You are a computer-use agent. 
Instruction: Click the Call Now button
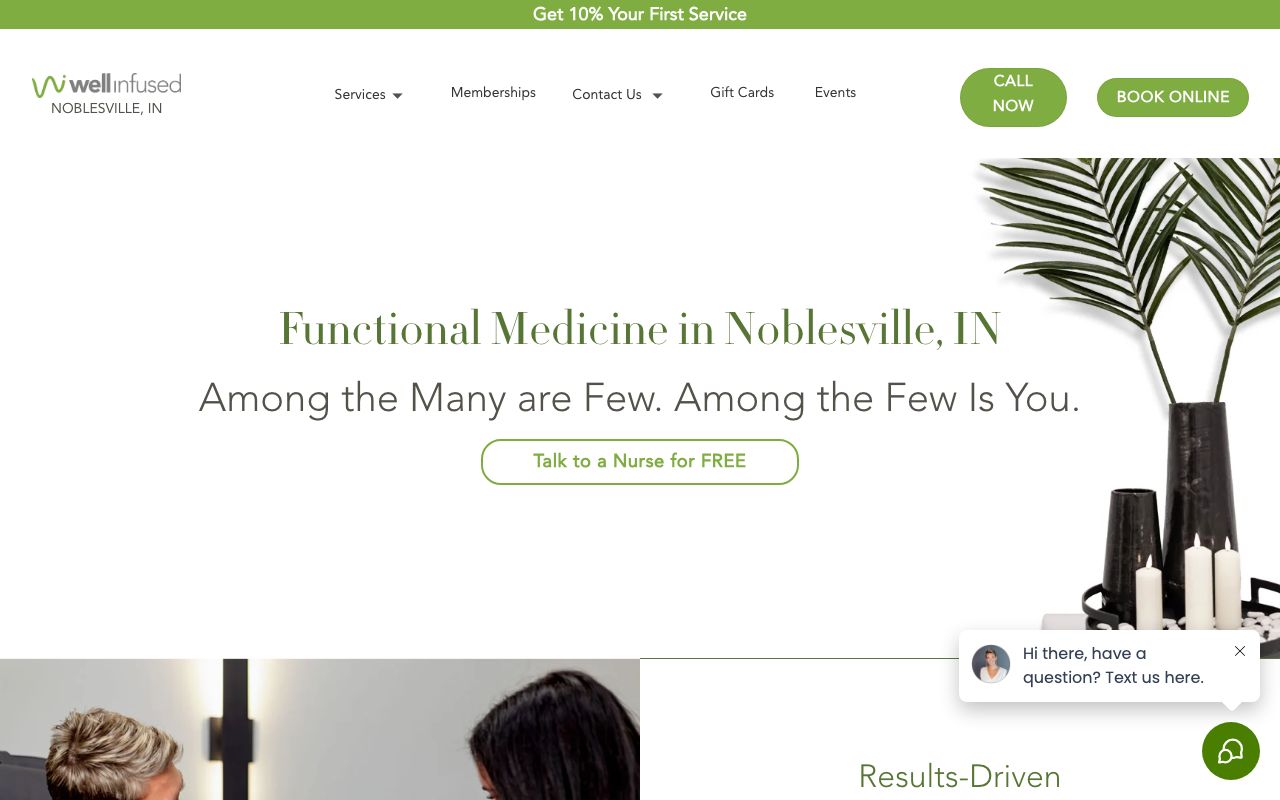point(1013,97)
